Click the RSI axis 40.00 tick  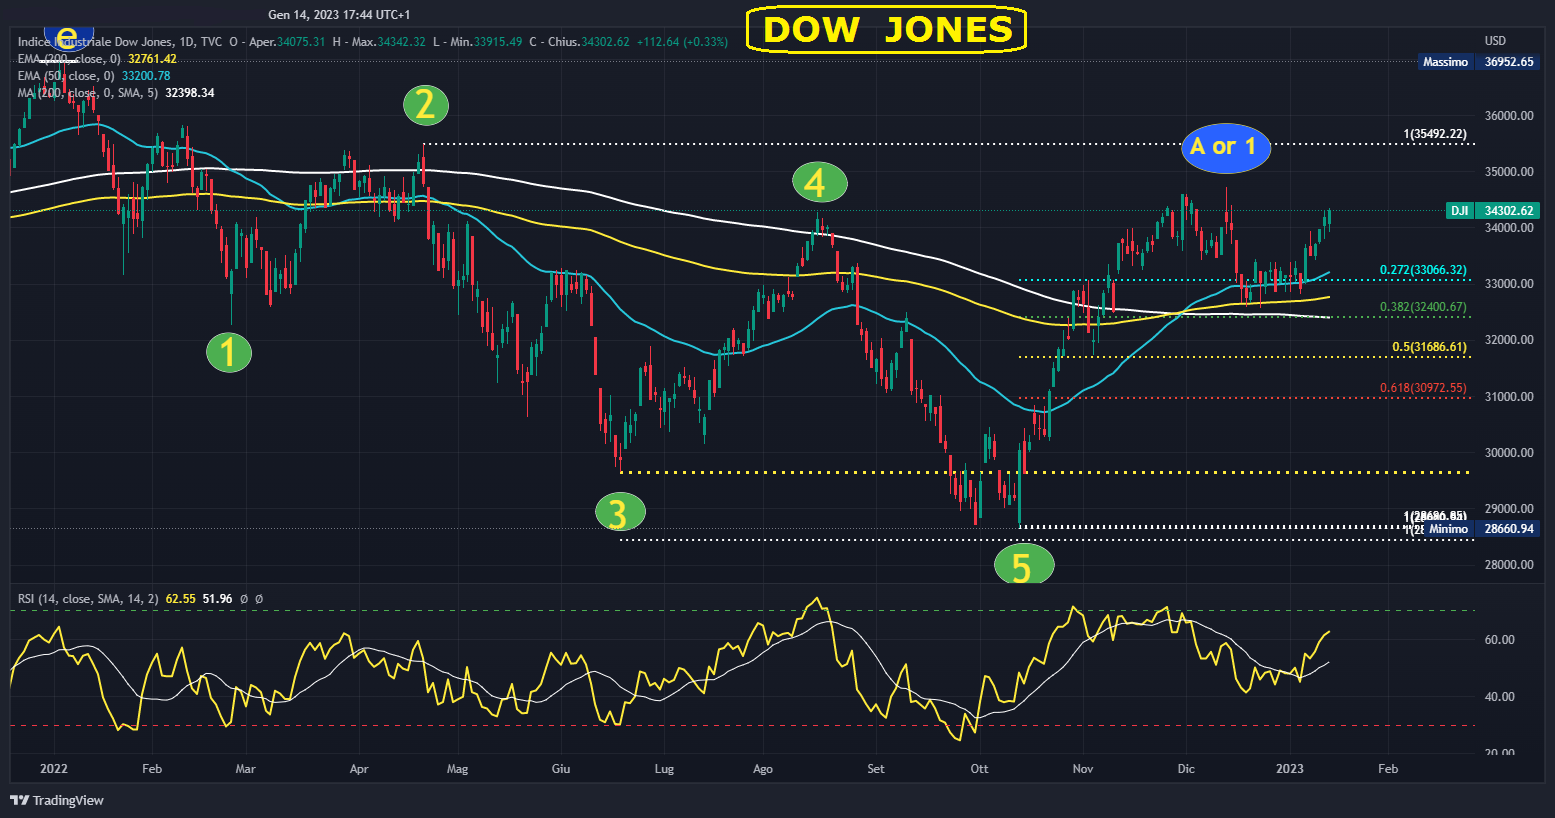click(x=1500, y=697)
